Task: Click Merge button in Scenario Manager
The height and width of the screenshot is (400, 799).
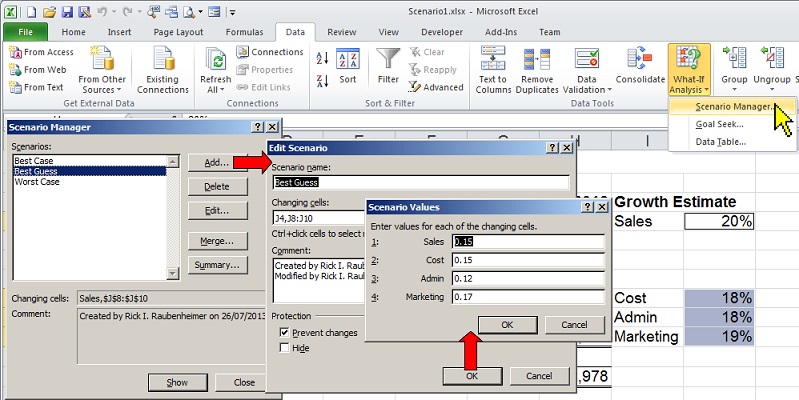Action: point(217,241)
